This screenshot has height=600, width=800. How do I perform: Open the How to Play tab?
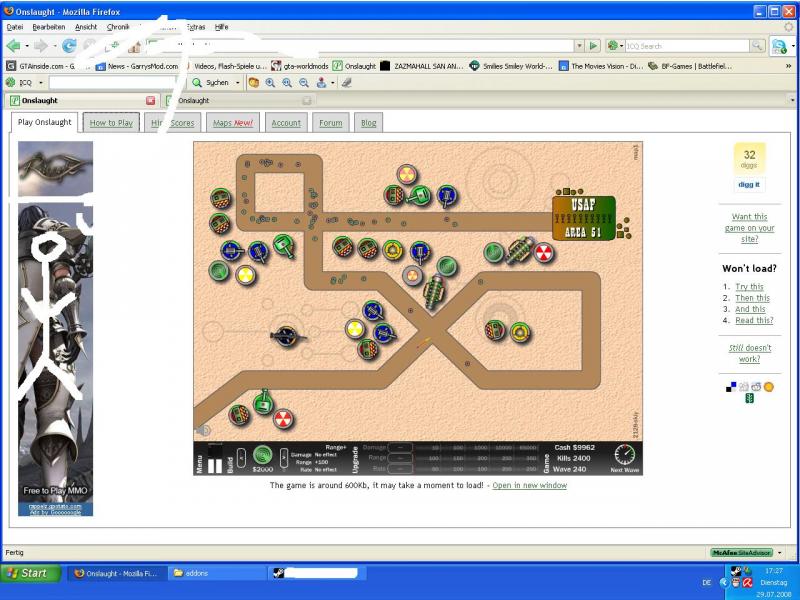click(111, 123)
